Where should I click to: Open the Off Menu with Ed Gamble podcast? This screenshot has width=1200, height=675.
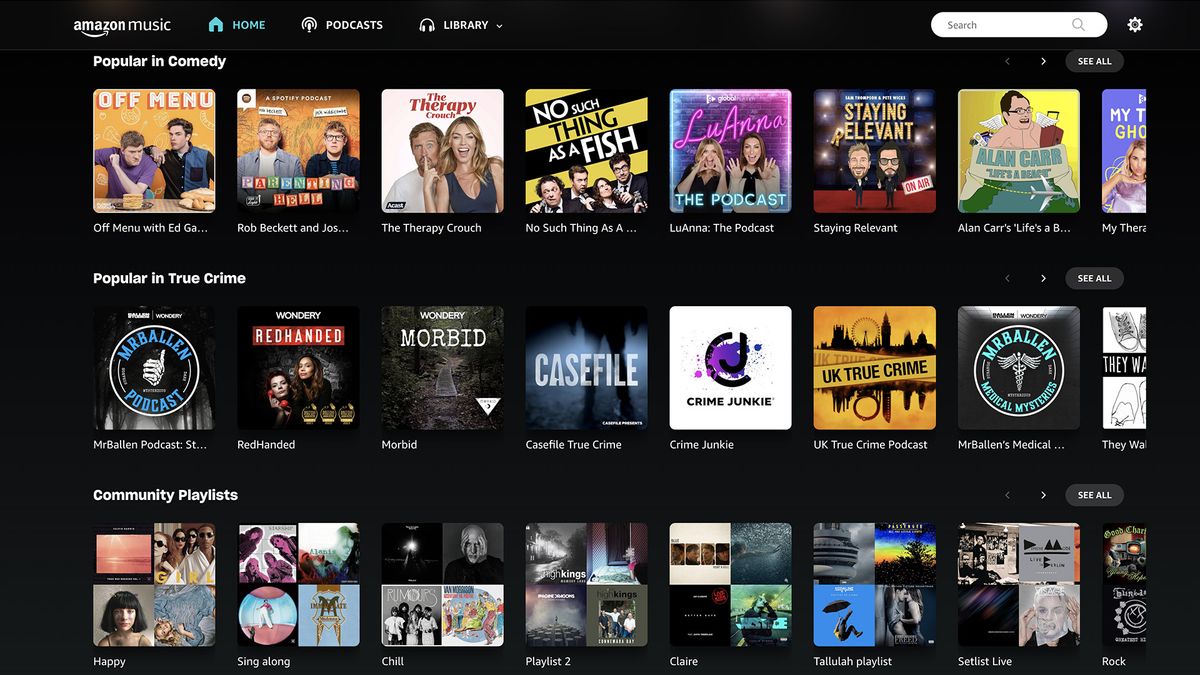[153, 150]
